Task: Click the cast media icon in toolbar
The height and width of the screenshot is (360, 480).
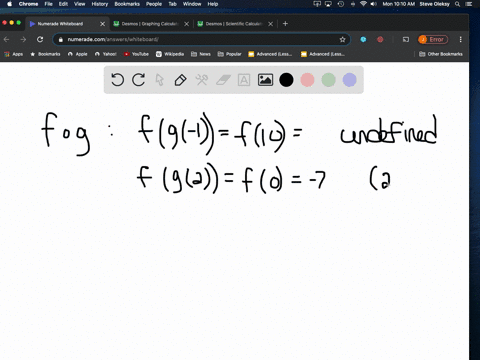Action: click(x=406, y=39)
